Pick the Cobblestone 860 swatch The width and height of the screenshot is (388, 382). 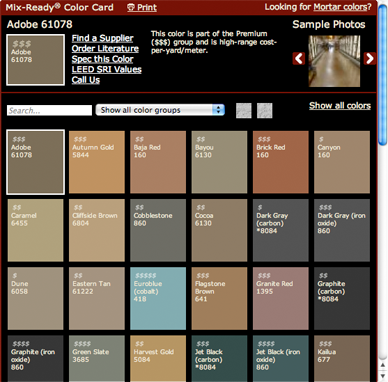tap(158, 230)
